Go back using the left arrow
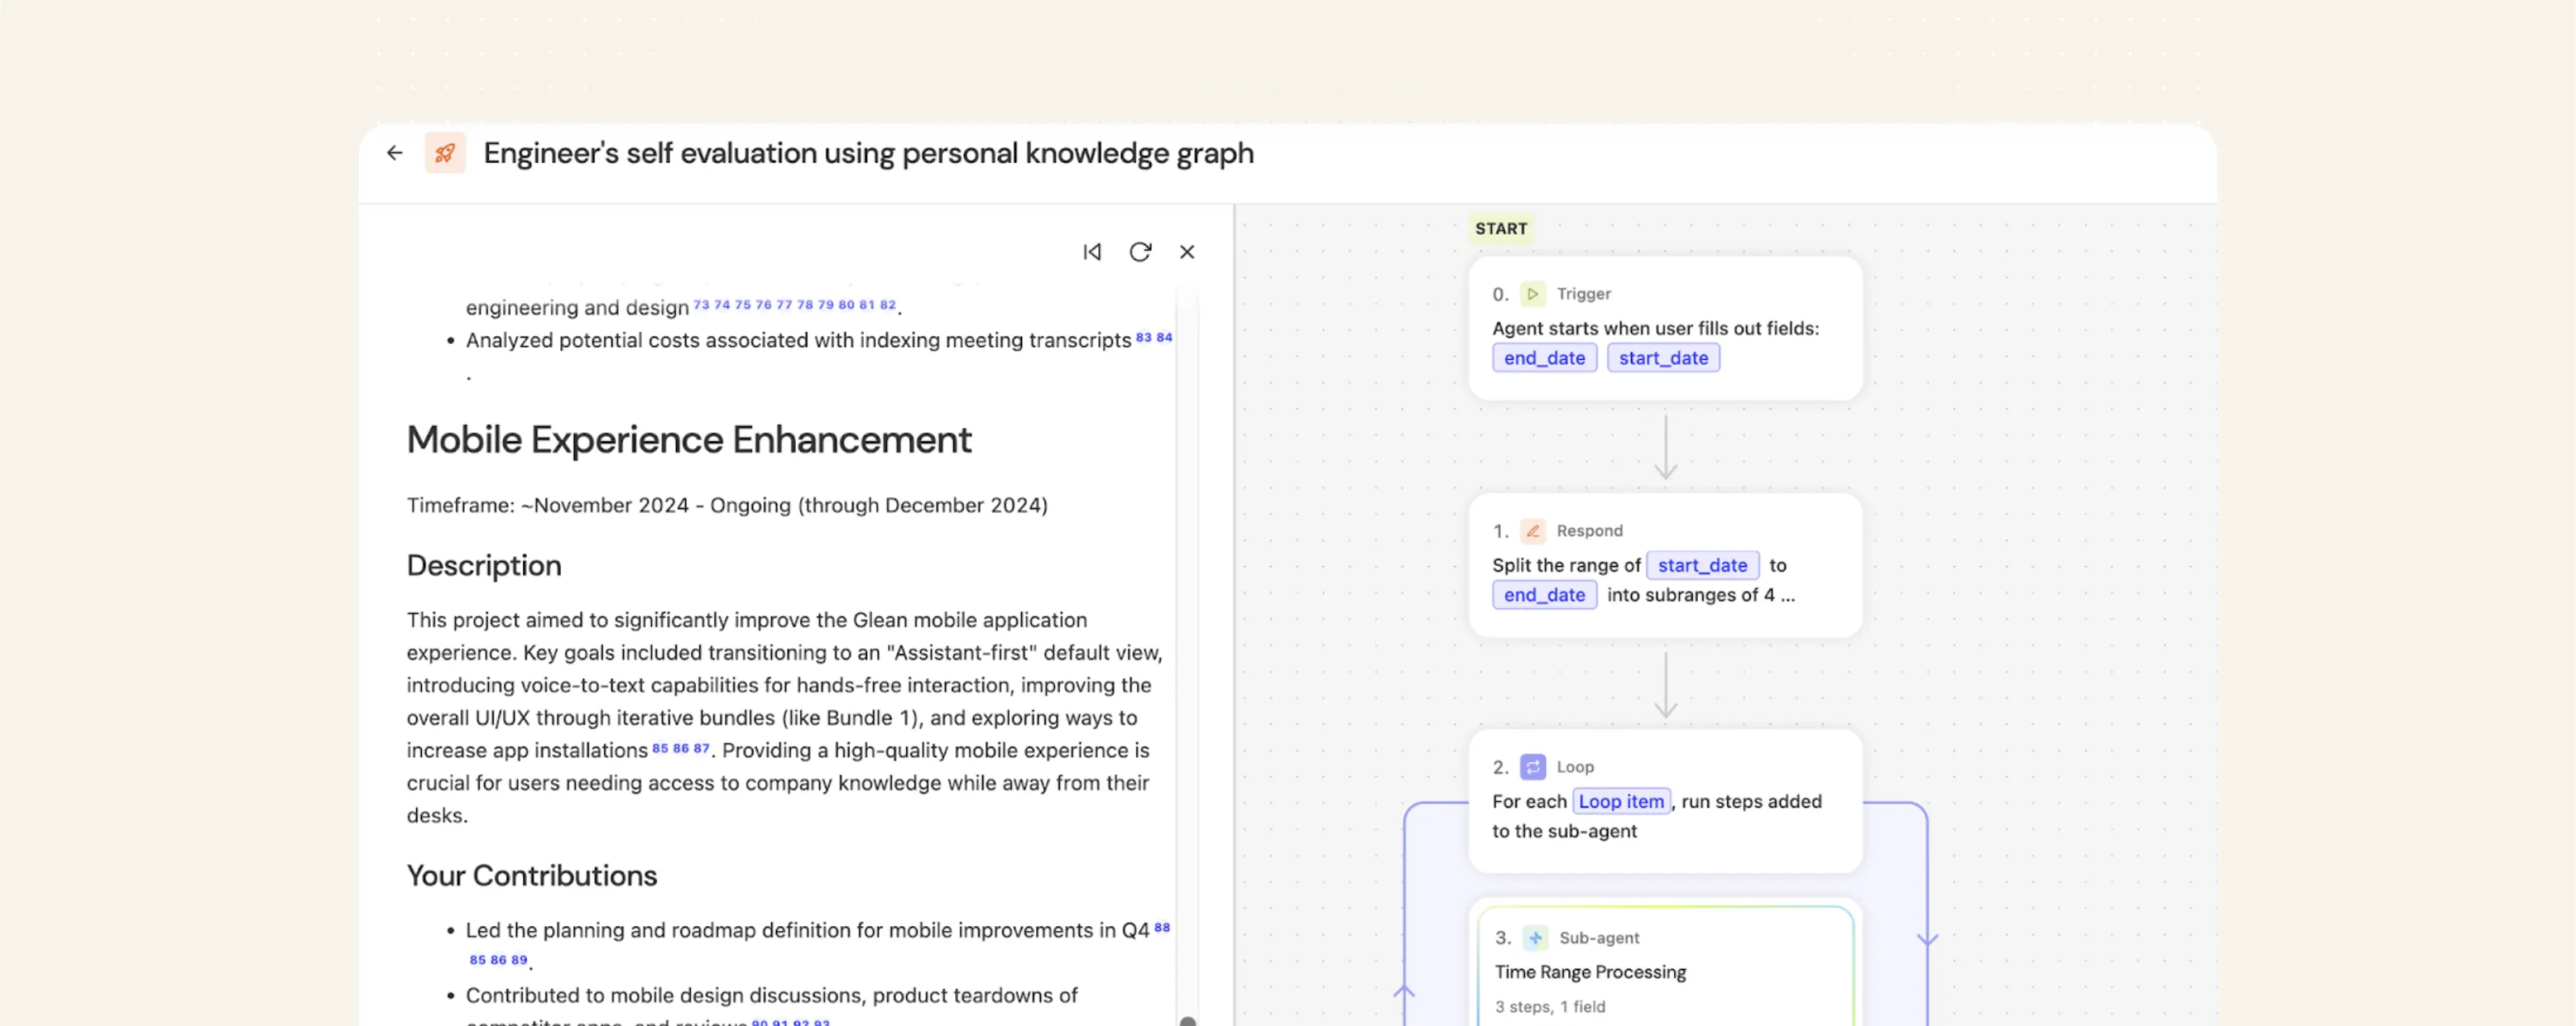This screenshot has width=2576, height=1026. click(395, 153)
